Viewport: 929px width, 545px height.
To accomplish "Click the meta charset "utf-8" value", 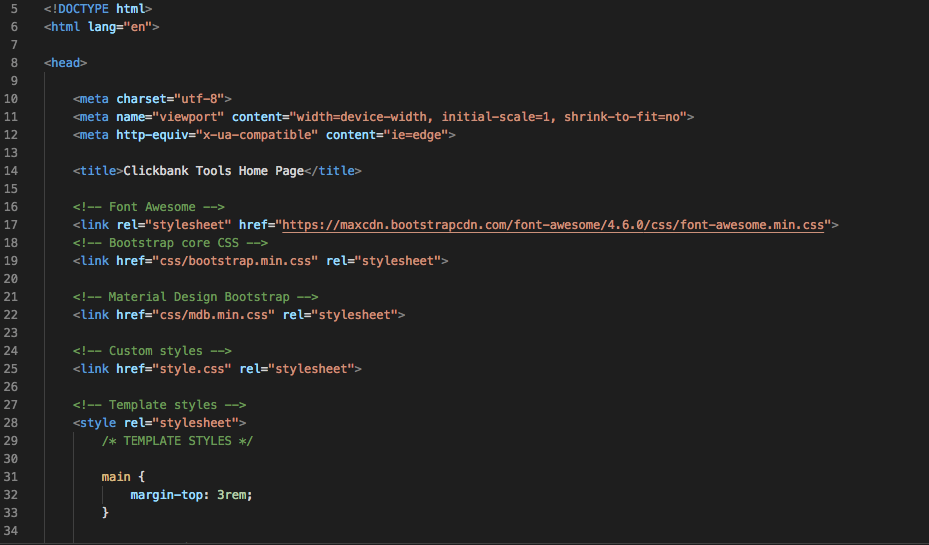I will [x=198, y=99].
